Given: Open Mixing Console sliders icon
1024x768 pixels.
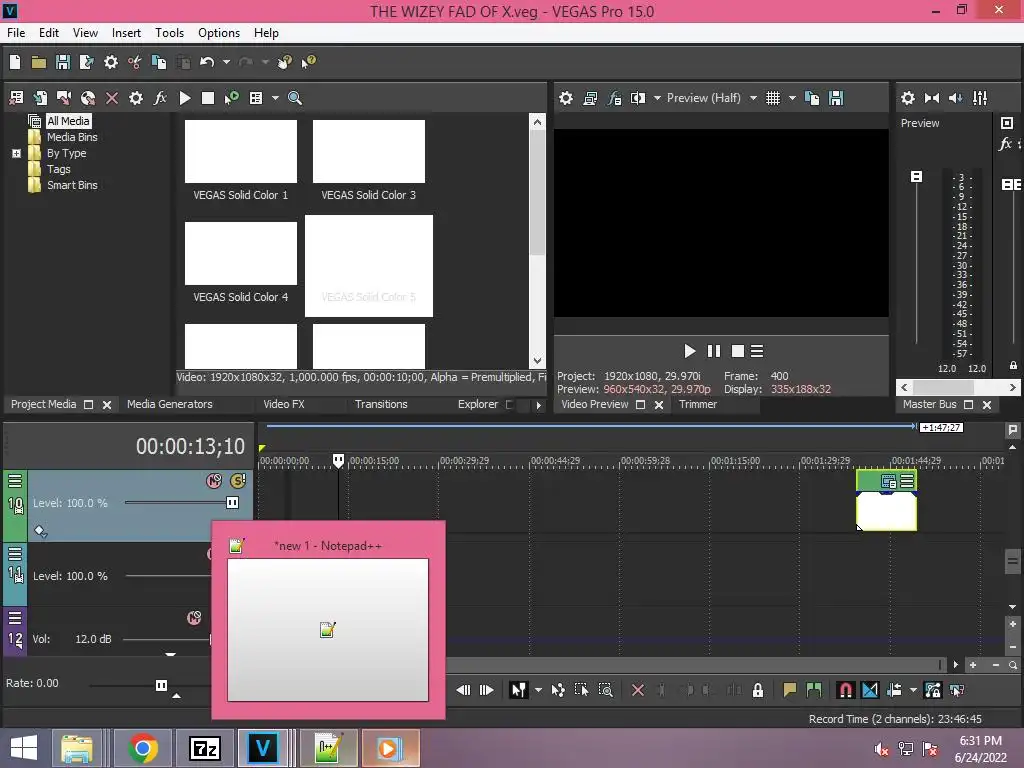Looking at the screenshot, I should click(980, 98).
